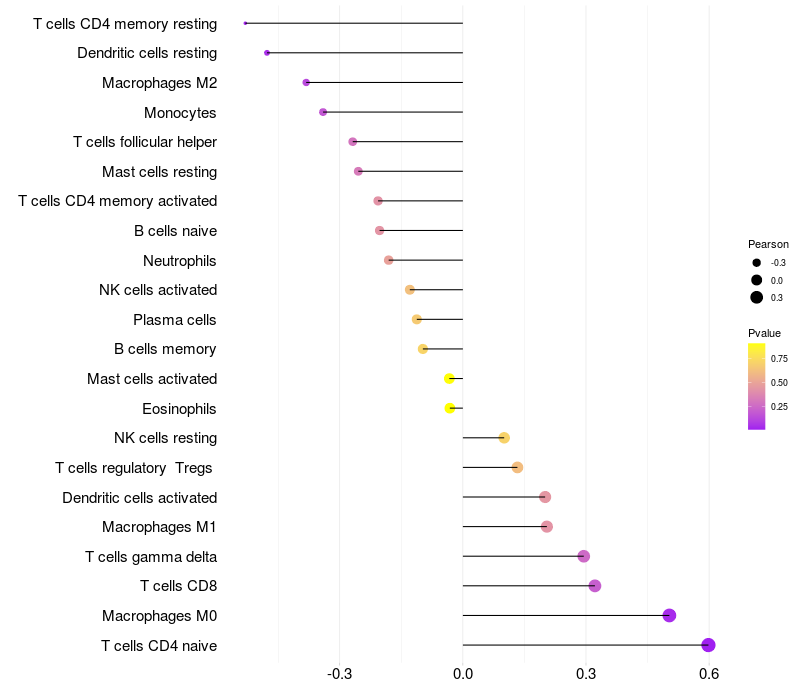Screen dimensions: 800x700
Task: Click the T cells CD4 naive data point
Action: click(708, 645)
